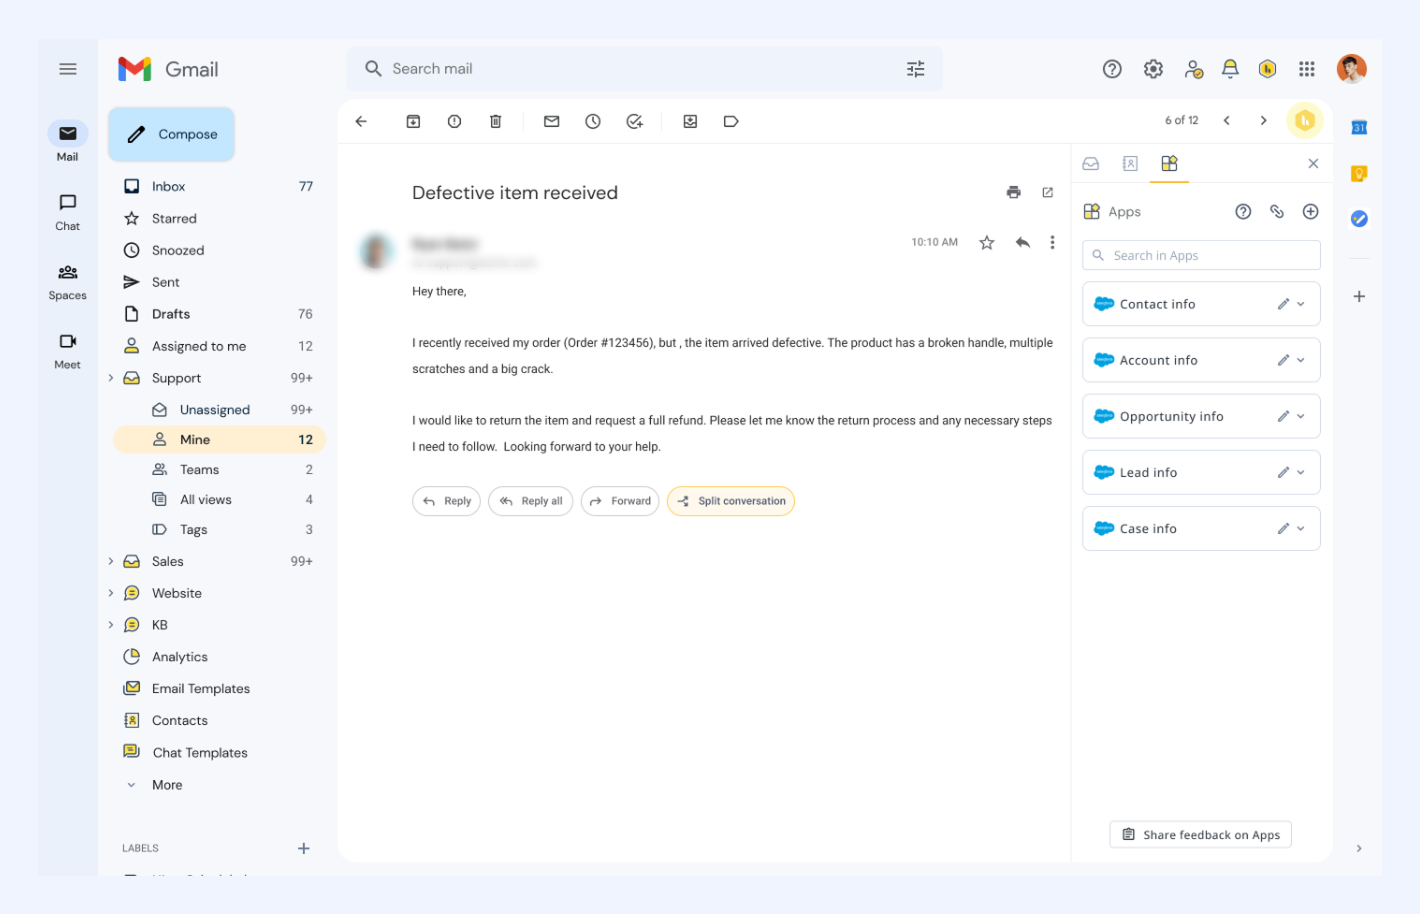The height and width of the screenshot is (914, 1420).
Task: Show search options filter icon
Action: pos(916,69)
